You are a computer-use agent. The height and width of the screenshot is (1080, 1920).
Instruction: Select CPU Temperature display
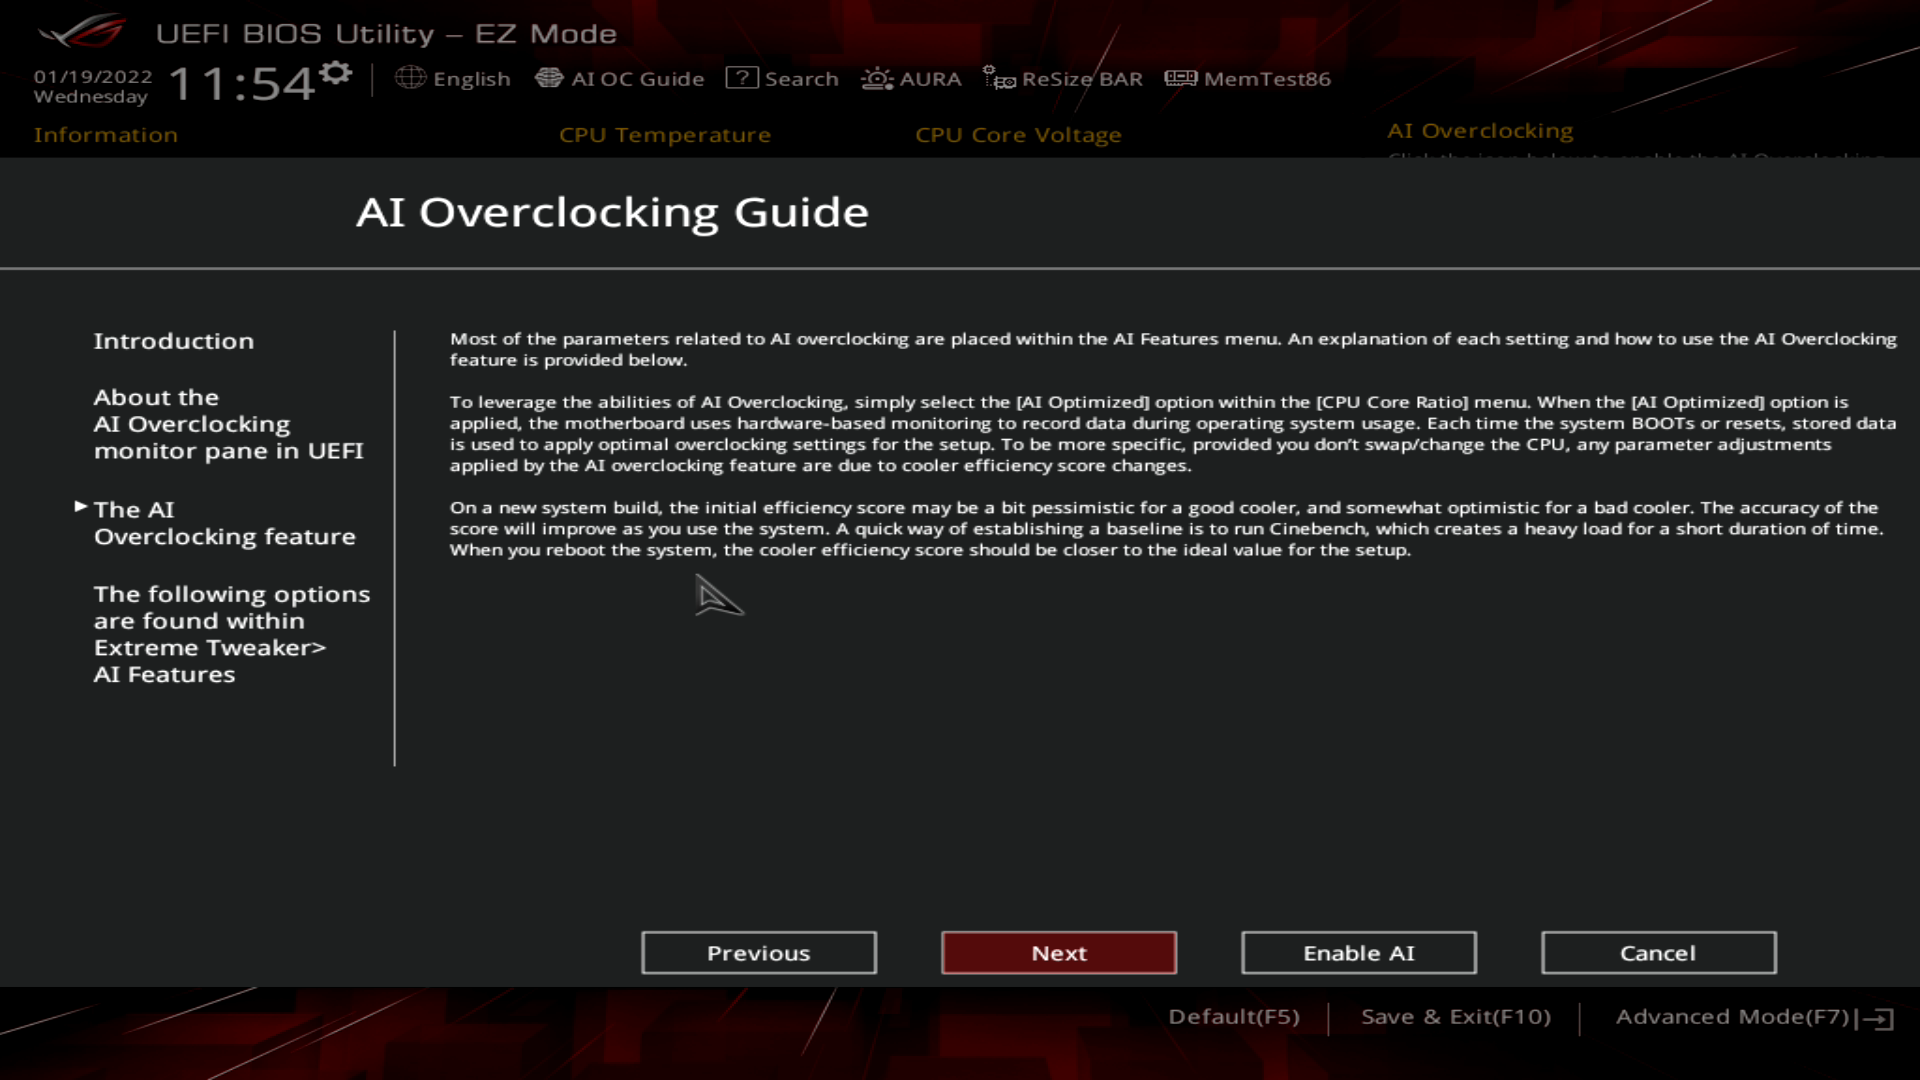coord(665,135)
